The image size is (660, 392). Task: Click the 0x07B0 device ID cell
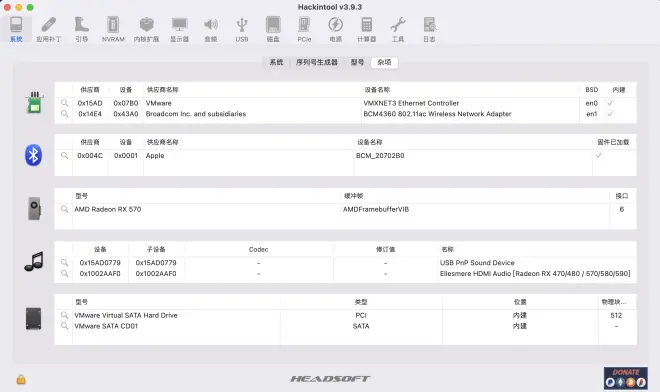click(x=126, y=103)
